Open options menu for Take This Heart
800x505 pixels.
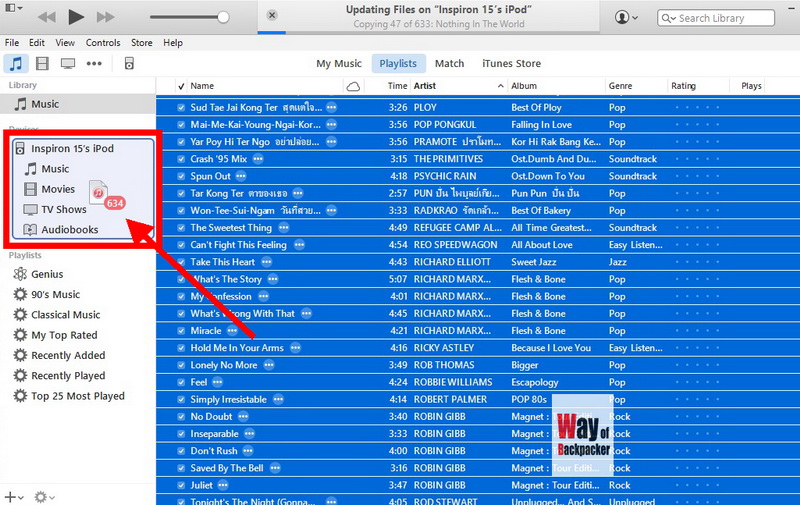click(x=267, y=262)
